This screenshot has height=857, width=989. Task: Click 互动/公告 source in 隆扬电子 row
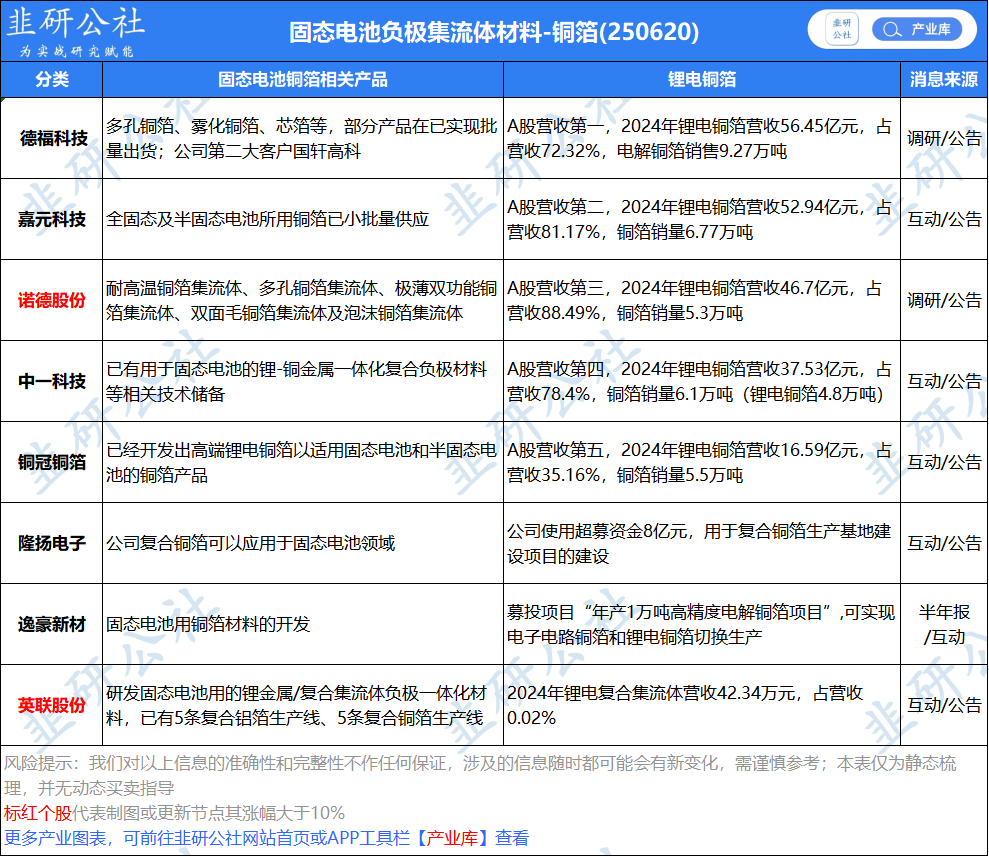point(944,543)
